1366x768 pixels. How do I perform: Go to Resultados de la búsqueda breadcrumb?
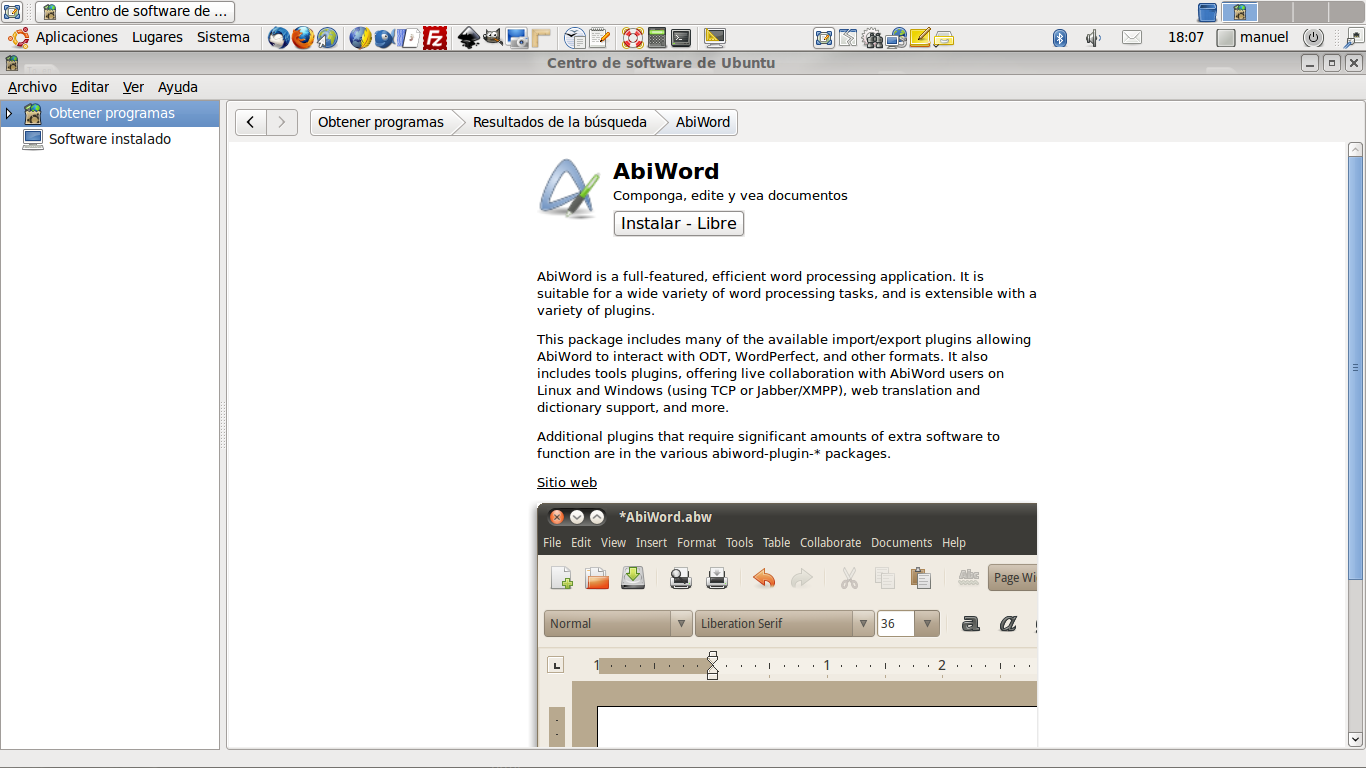(559, 122)
